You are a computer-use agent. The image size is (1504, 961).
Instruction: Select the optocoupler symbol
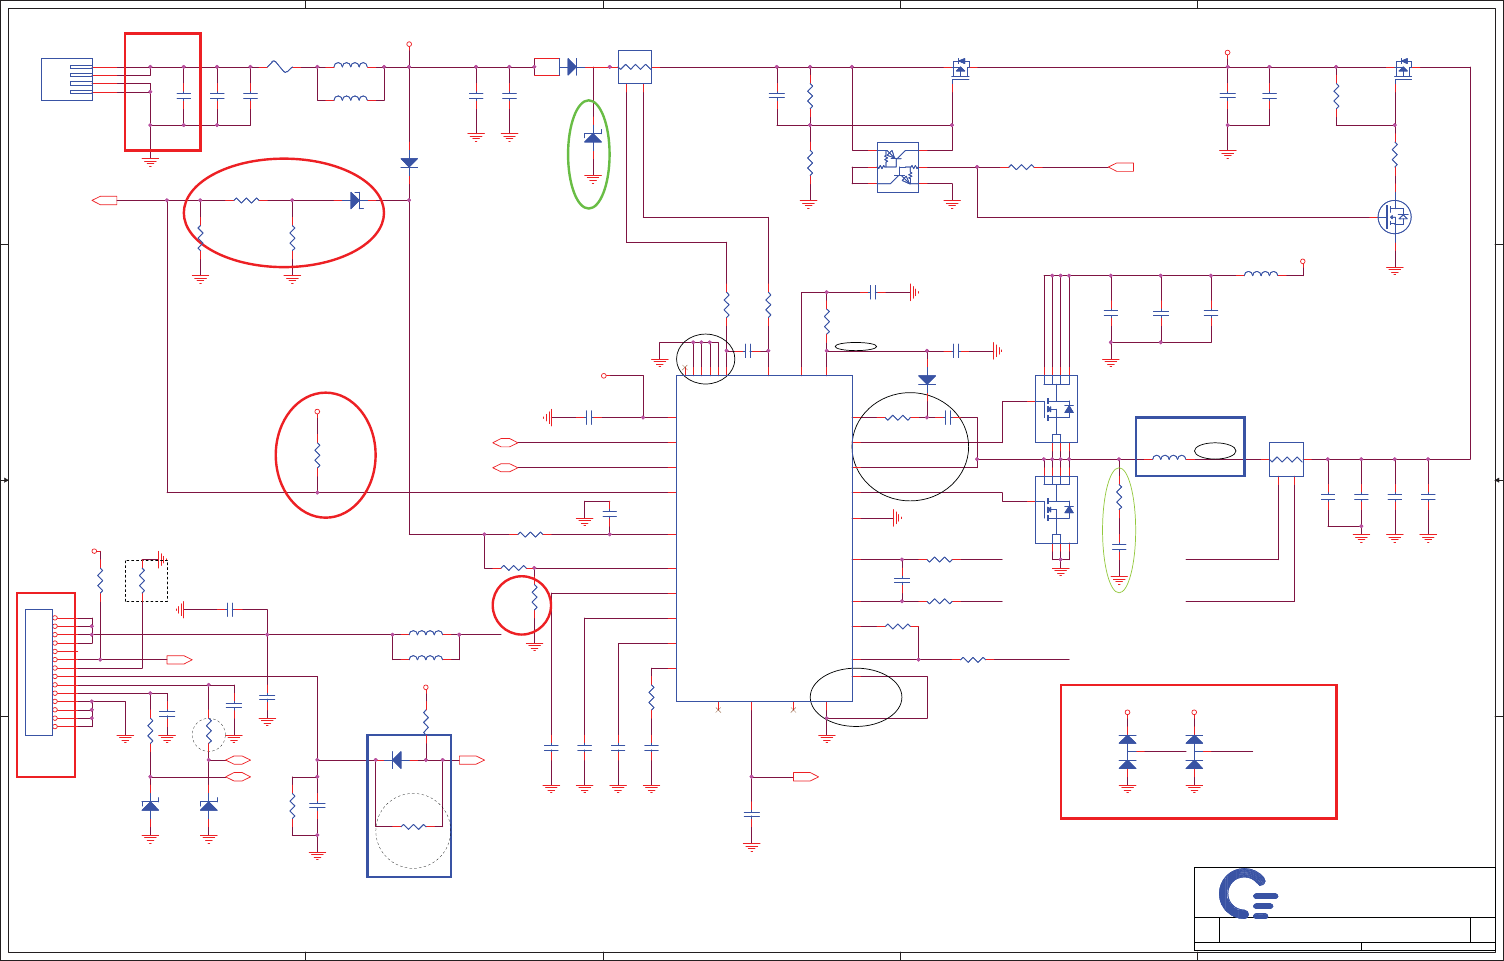point(898,167)
